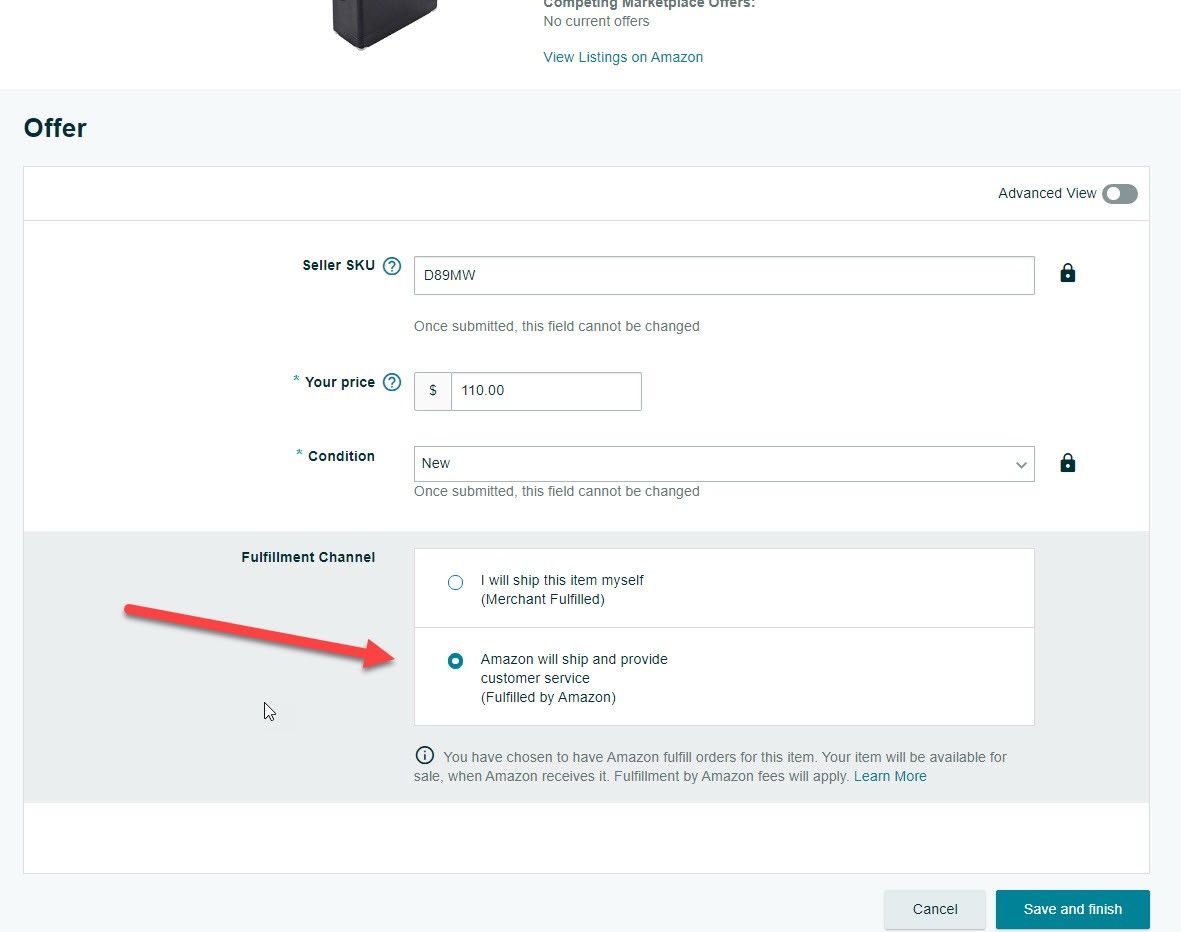Screen dimensions: 1181x932
Task: Click the Seller SKU help icon
Action: coord(392,266)
